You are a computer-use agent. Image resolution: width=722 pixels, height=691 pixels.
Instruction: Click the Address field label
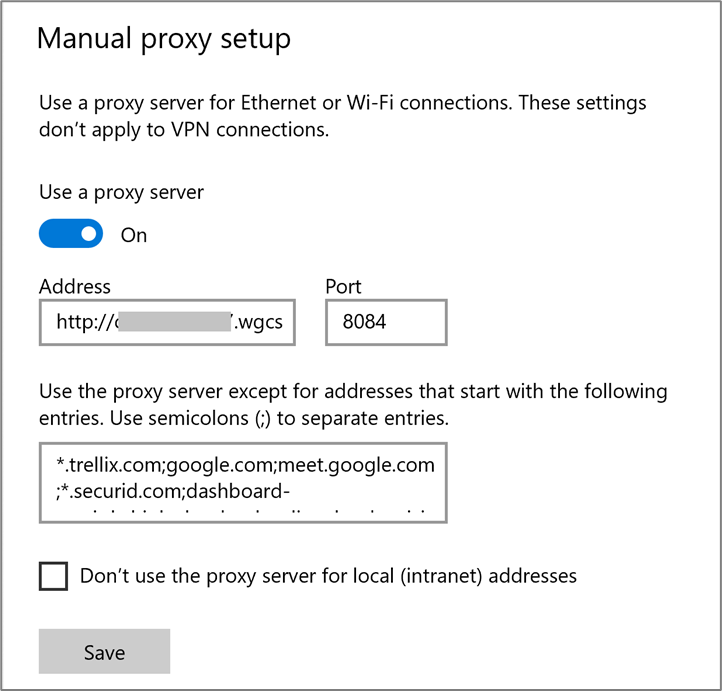75,287
